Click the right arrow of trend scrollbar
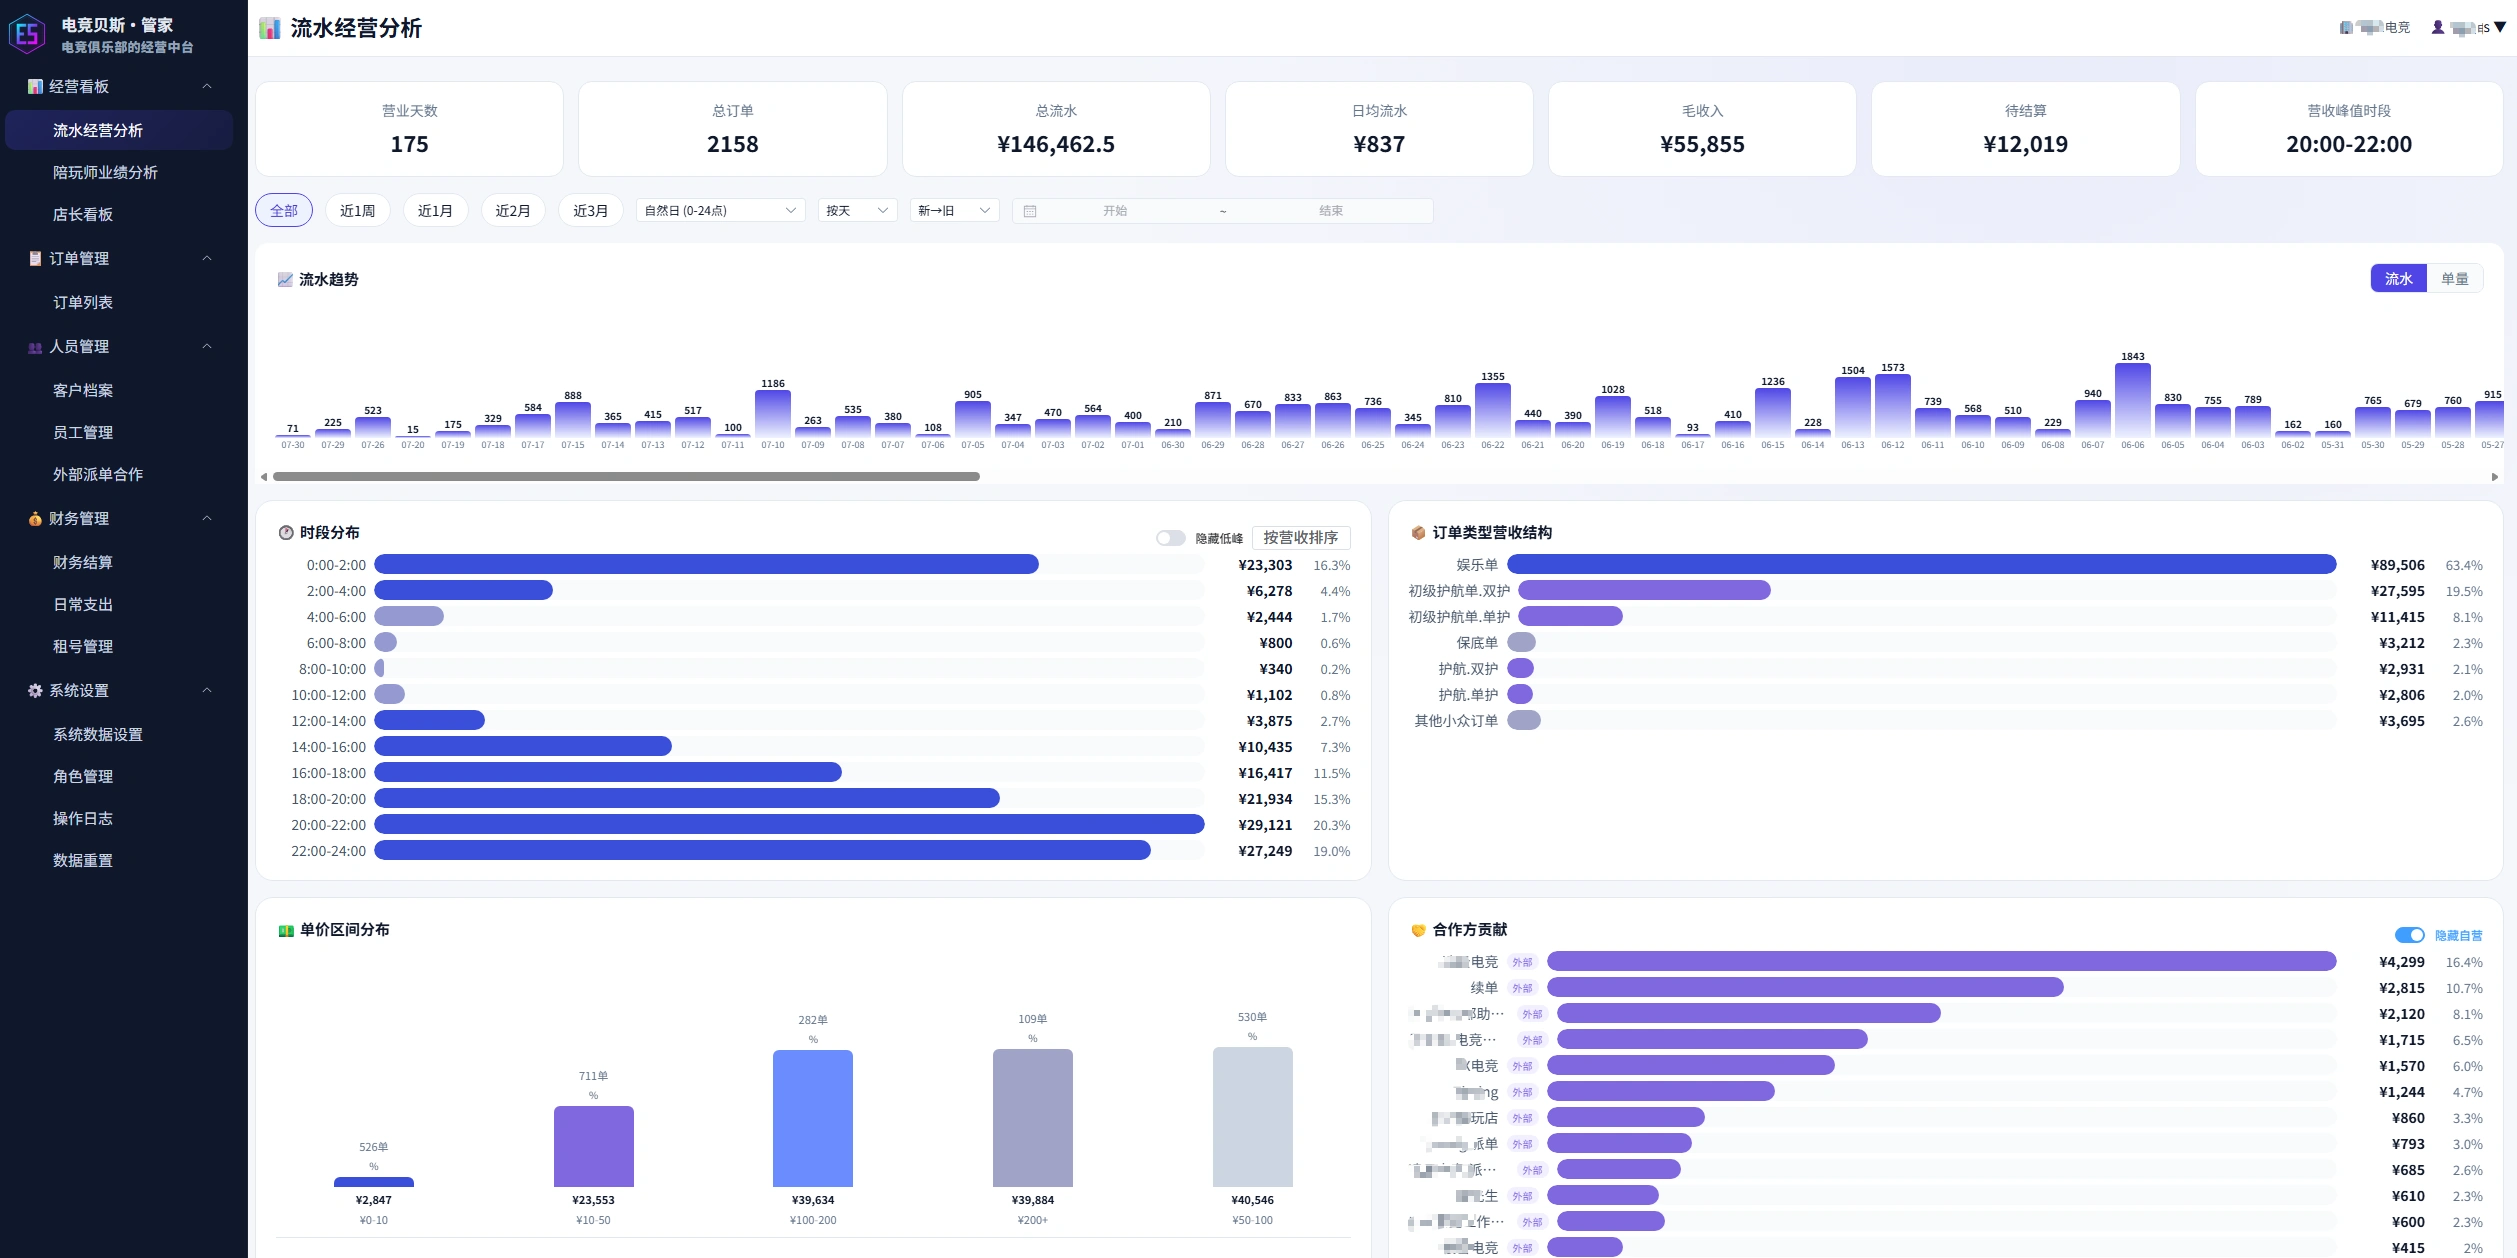2517x1258 pixels. pos(2495,477)
